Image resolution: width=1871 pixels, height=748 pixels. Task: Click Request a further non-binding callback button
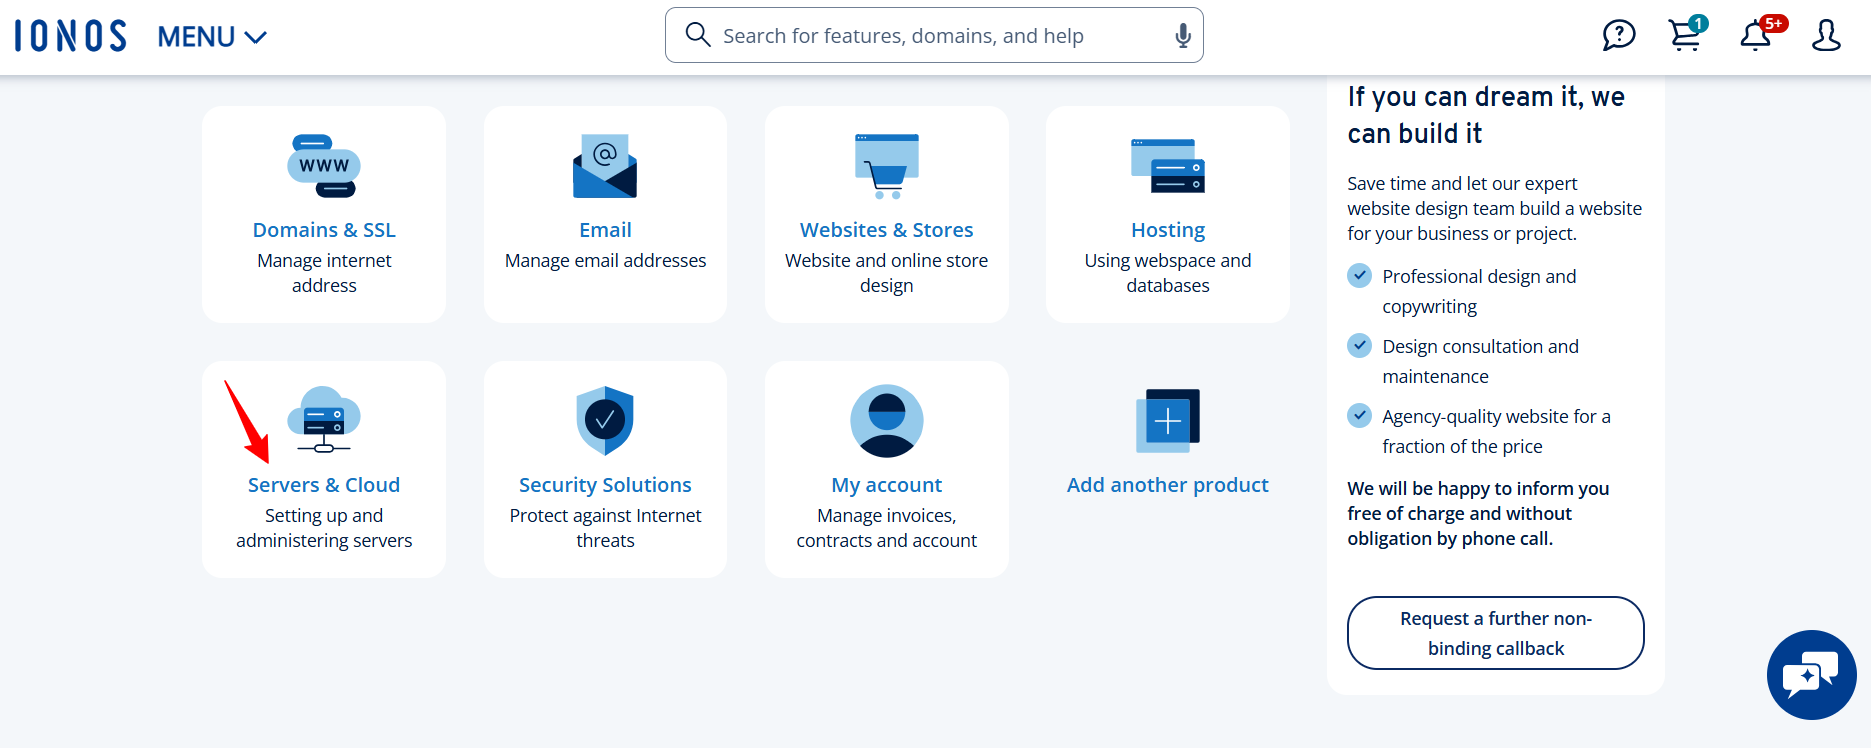[x=1496, y=633]
